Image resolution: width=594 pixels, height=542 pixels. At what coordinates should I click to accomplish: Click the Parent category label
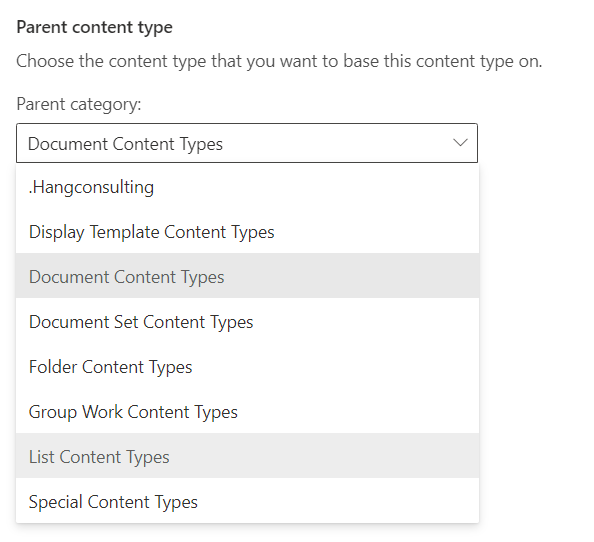point(79,104)
